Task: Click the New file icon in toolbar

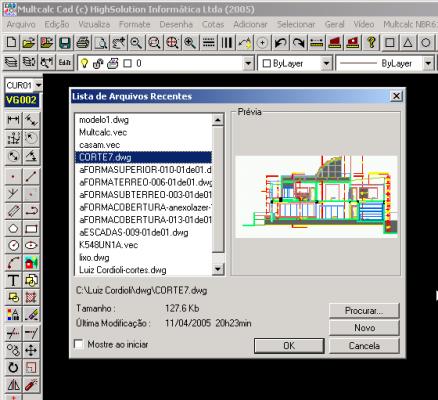Action: coord(11,43)
